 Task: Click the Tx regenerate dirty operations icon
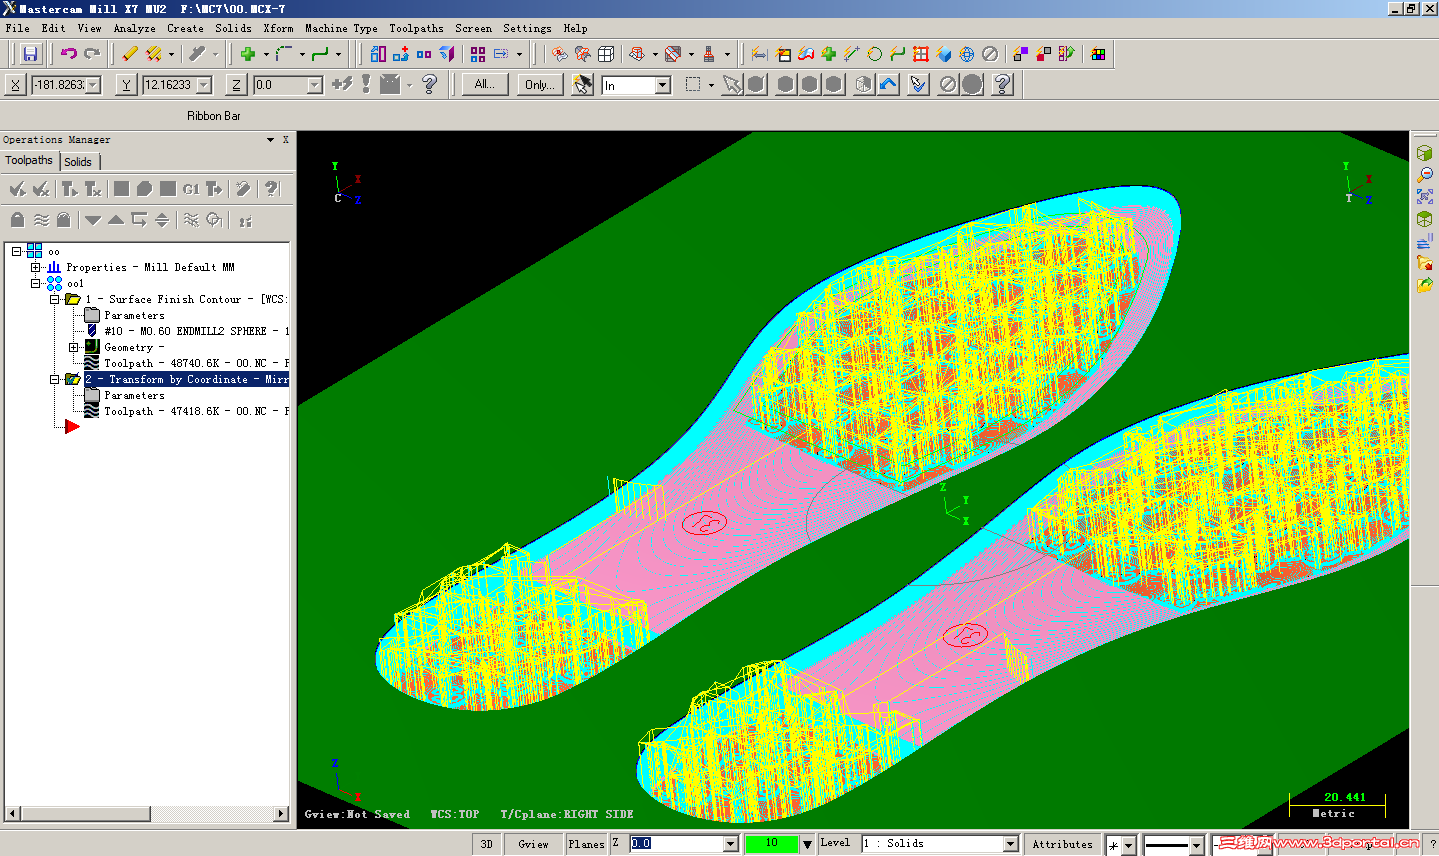tap(93, 189)
